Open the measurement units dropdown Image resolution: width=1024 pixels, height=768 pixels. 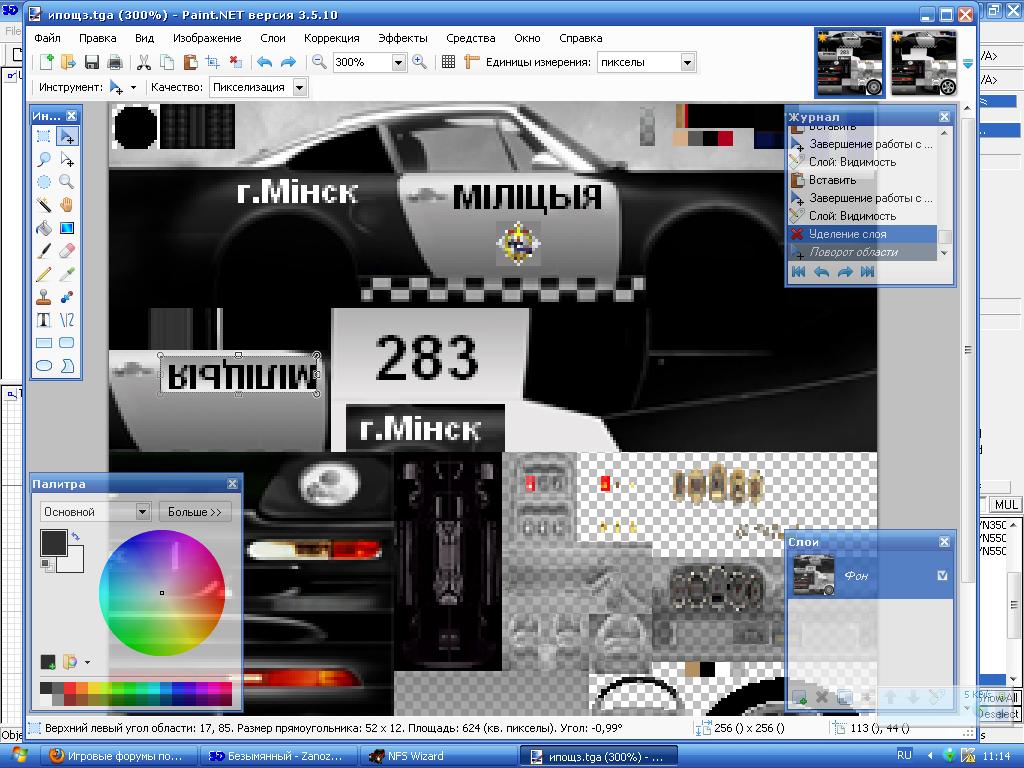coord(687,62)
